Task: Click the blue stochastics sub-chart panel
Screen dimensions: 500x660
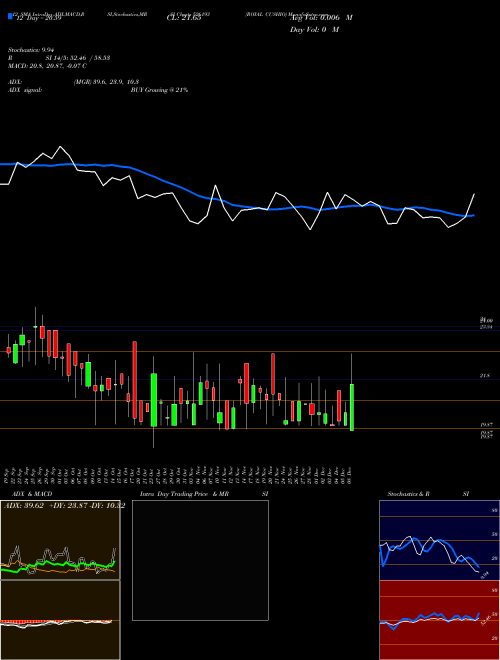Action: point(439,540)
